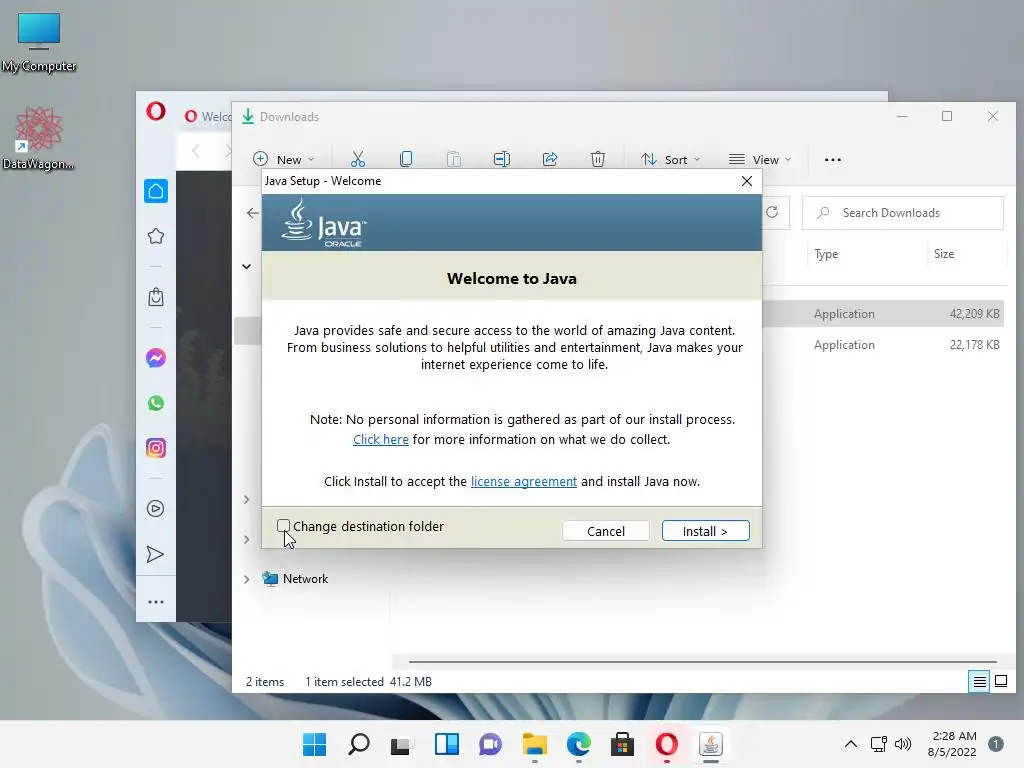1024x768 pixels.
Task: Switch to Opera from taskbar
Action: [x=667, y=744]
